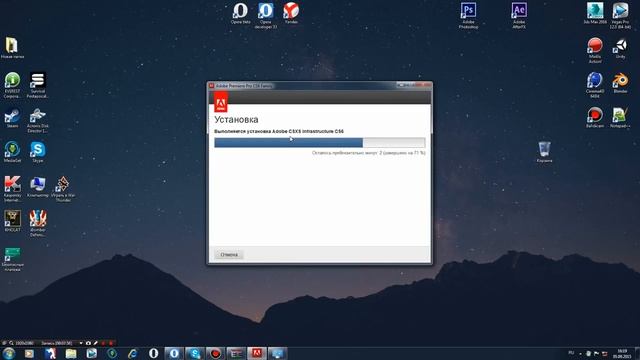The height and width of the screenshot is (360, 640).
Task: Open the Yandex browser desktop shortcut
Action: tap(291, 13)
